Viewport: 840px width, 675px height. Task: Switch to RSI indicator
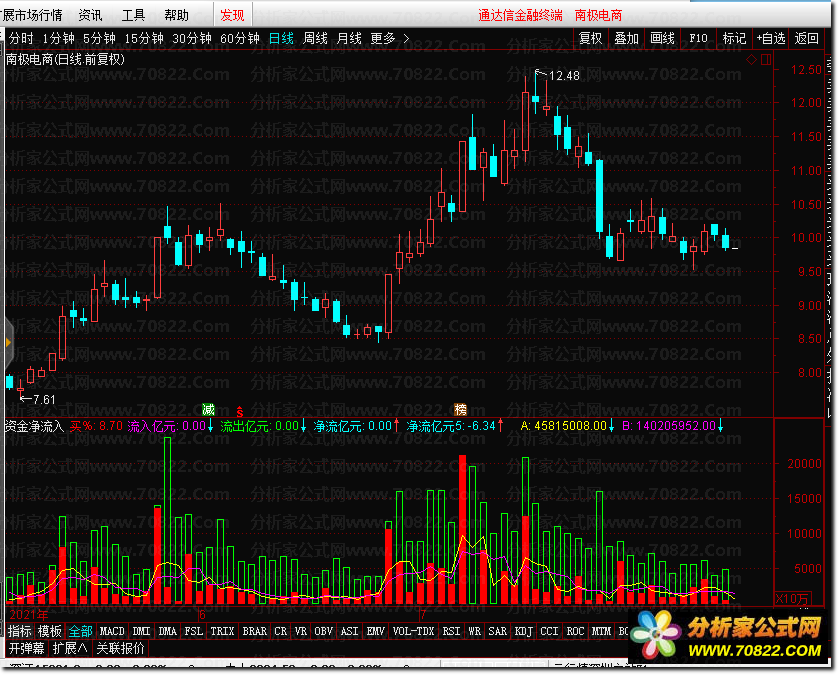pyautogui.click(x=452, y=632)
